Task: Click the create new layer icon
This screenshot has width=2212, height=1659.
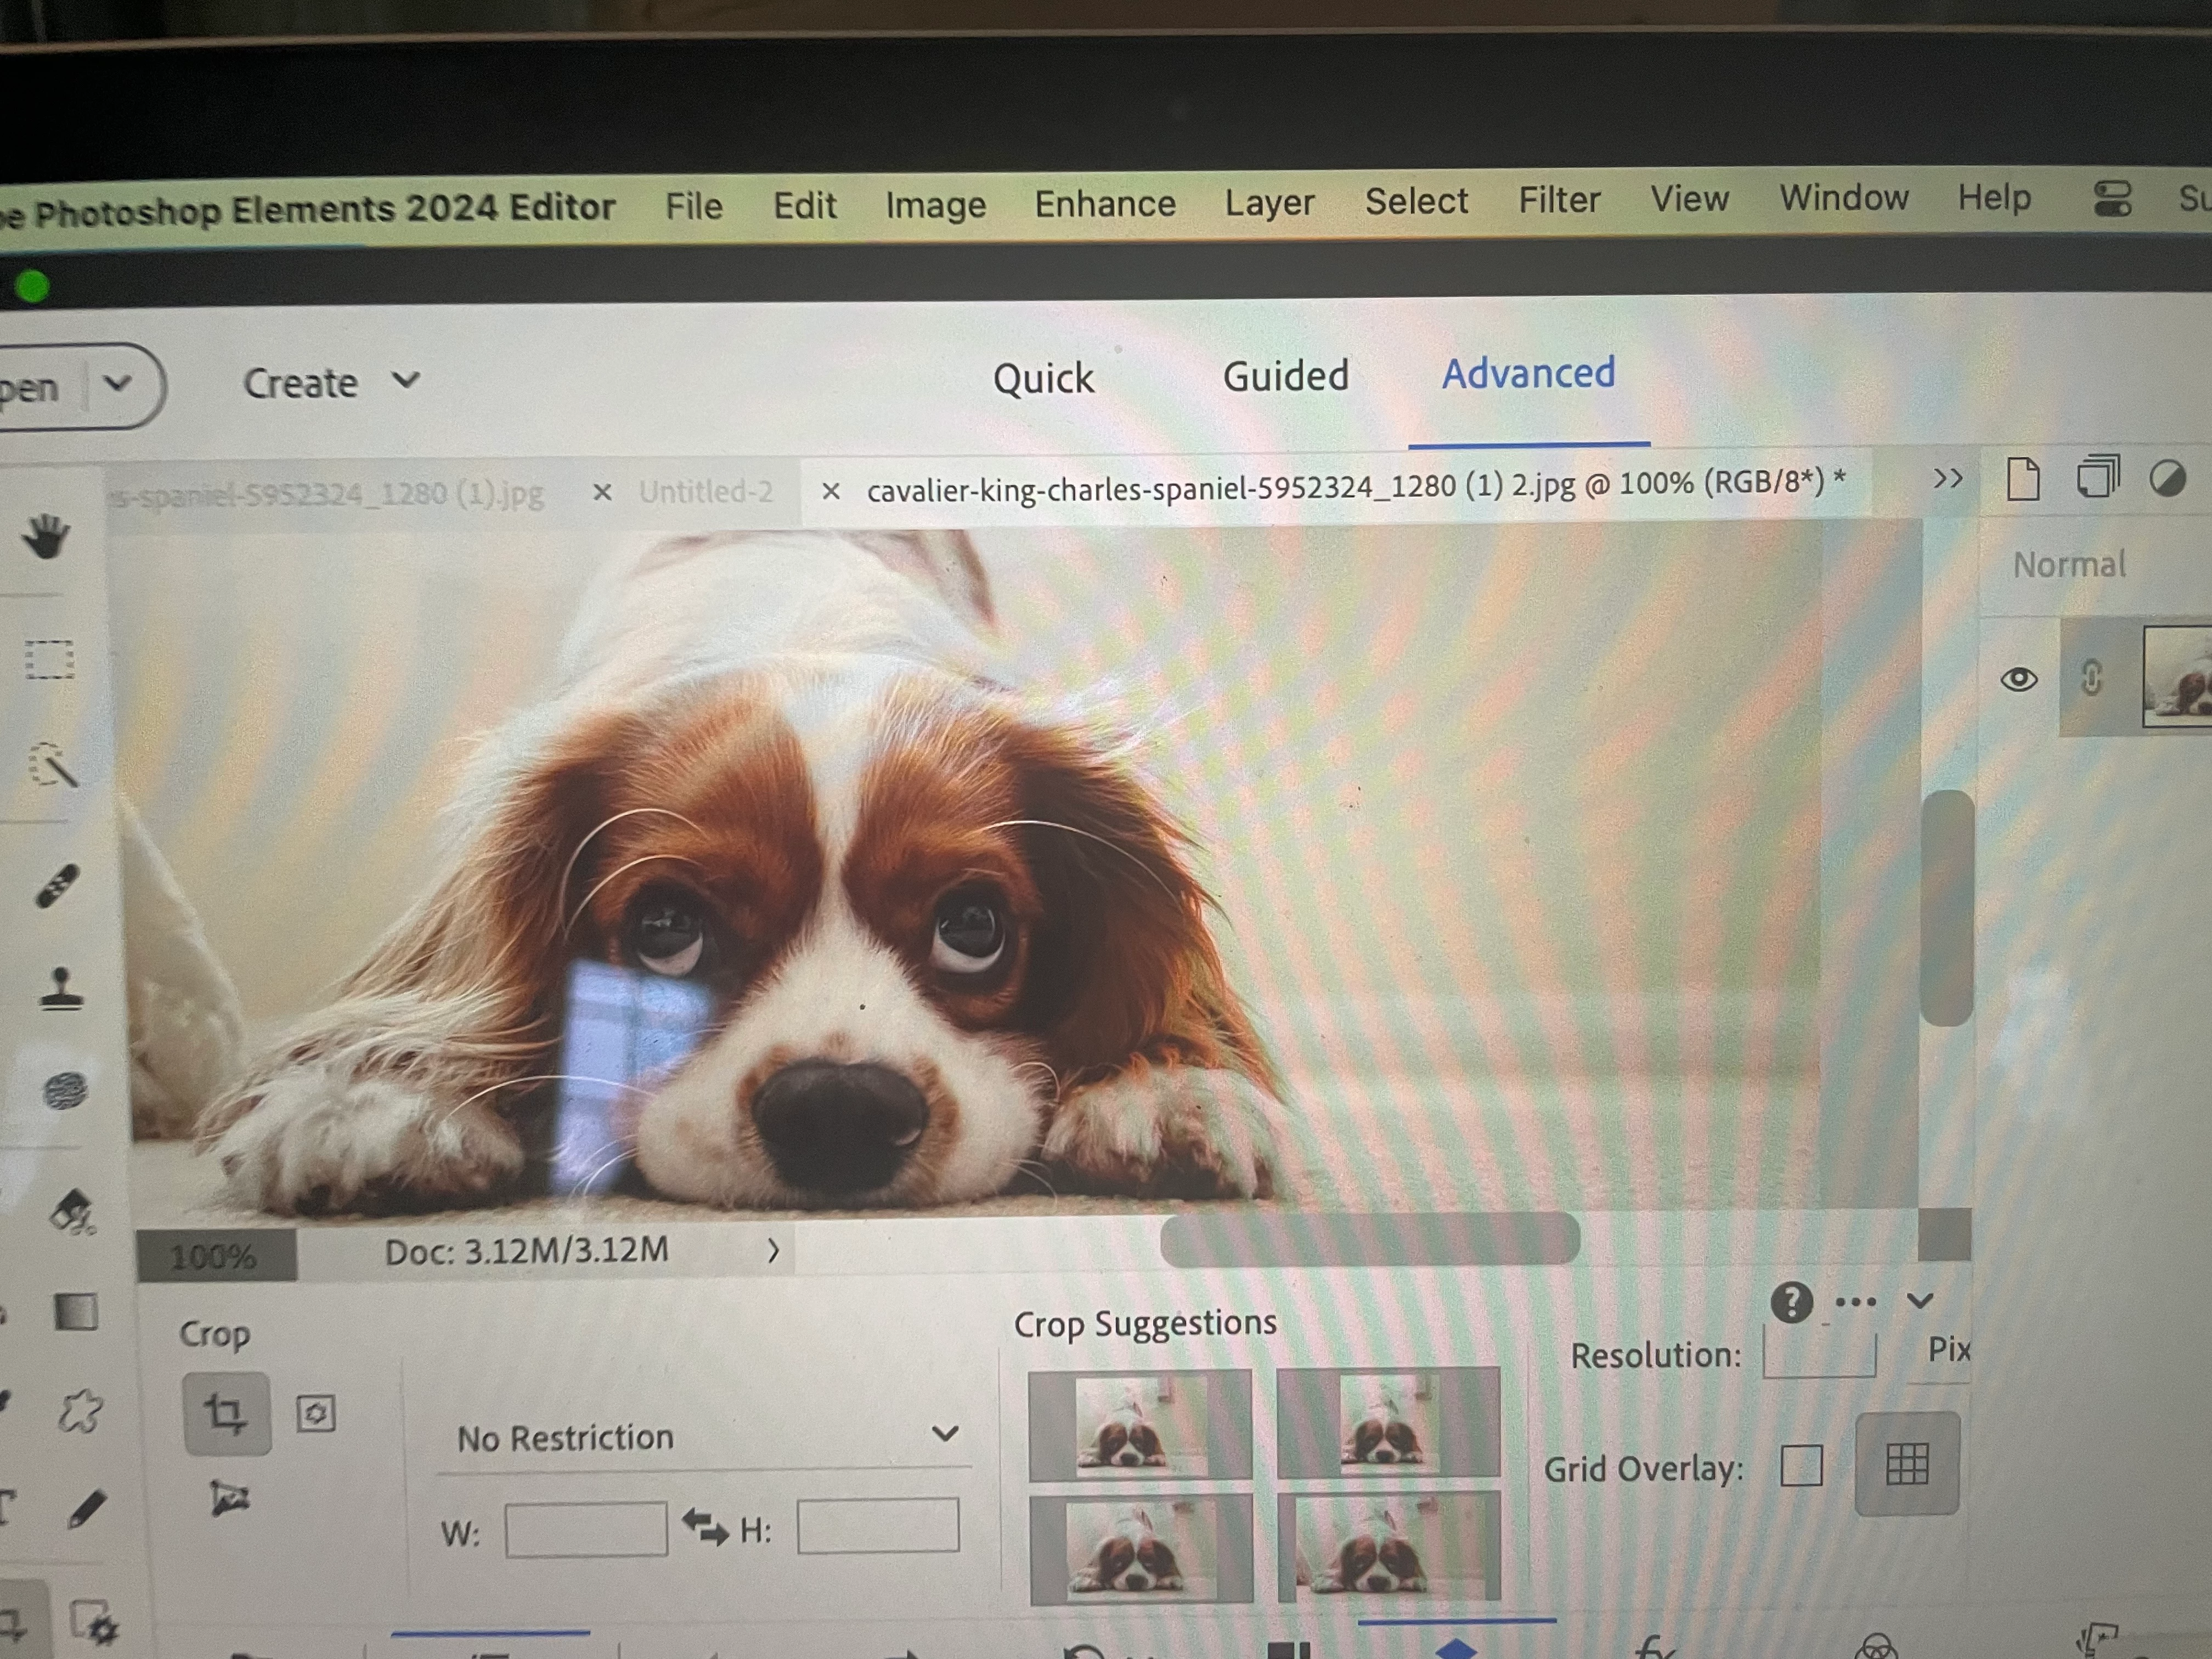Action: pos(2023,478)
